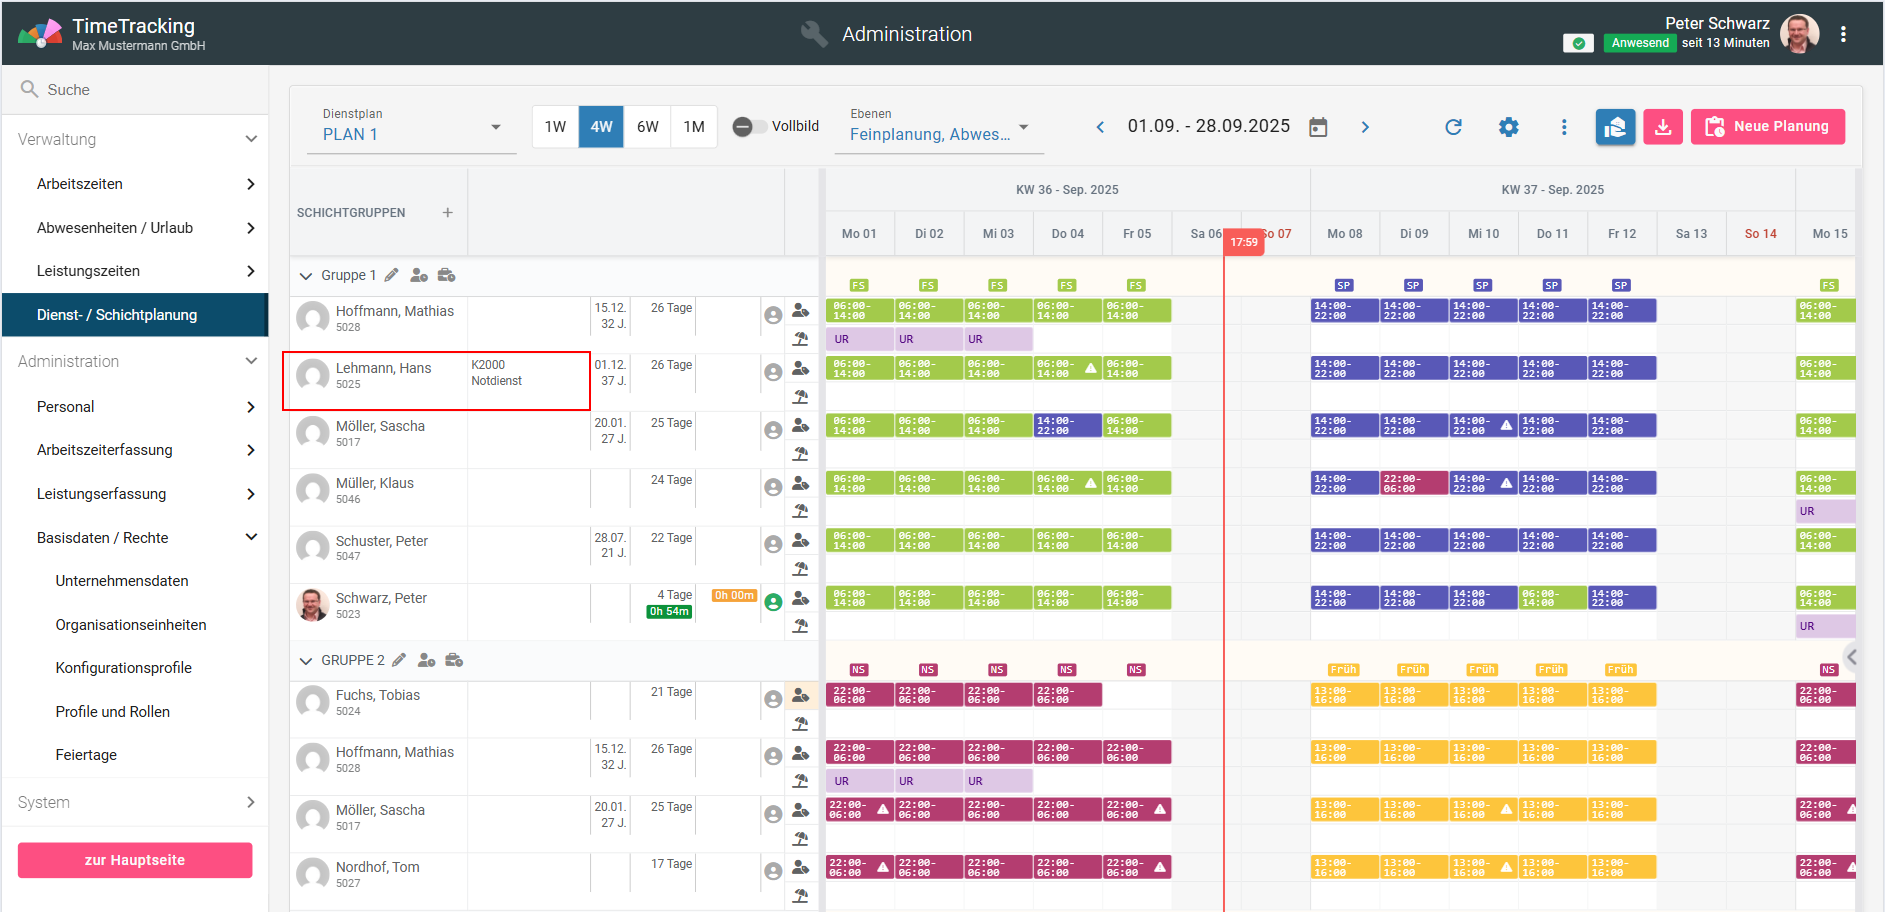1885x912 pixels.
Task: Open the Dienstplan PLAN 1 dropdown
Action: pyautogui.click(x=411, y=127)
